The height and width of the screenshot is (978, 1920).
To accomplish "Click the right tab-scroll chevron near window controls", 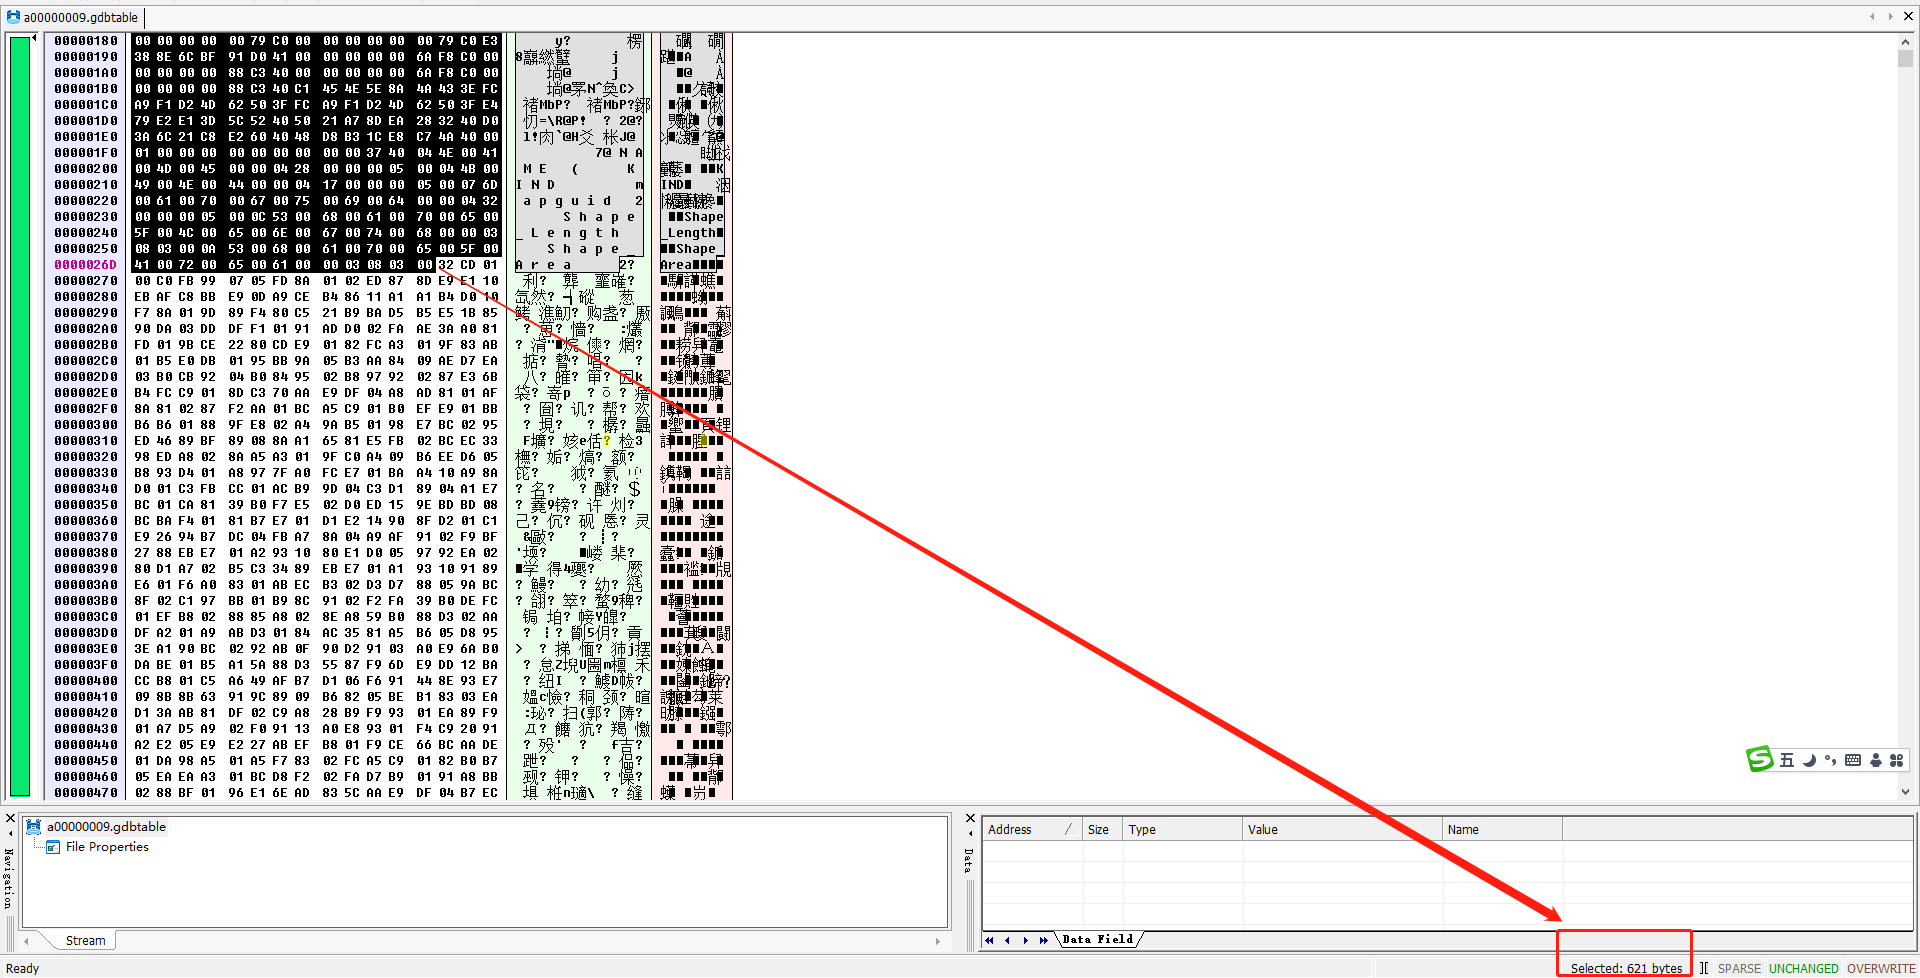I will (x=1889, y=17).
